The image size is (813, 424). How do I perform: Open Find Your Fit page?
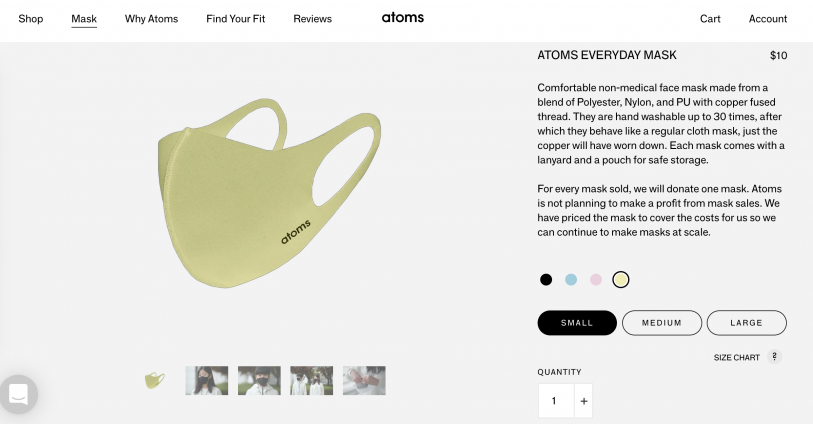point(235,19)
